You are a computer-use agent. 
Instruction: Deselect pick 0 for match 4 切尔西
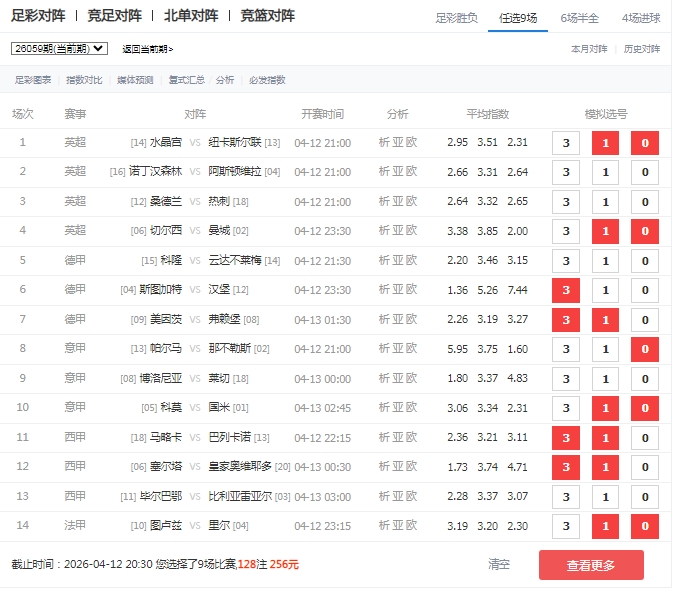click(x=645, y=231)
